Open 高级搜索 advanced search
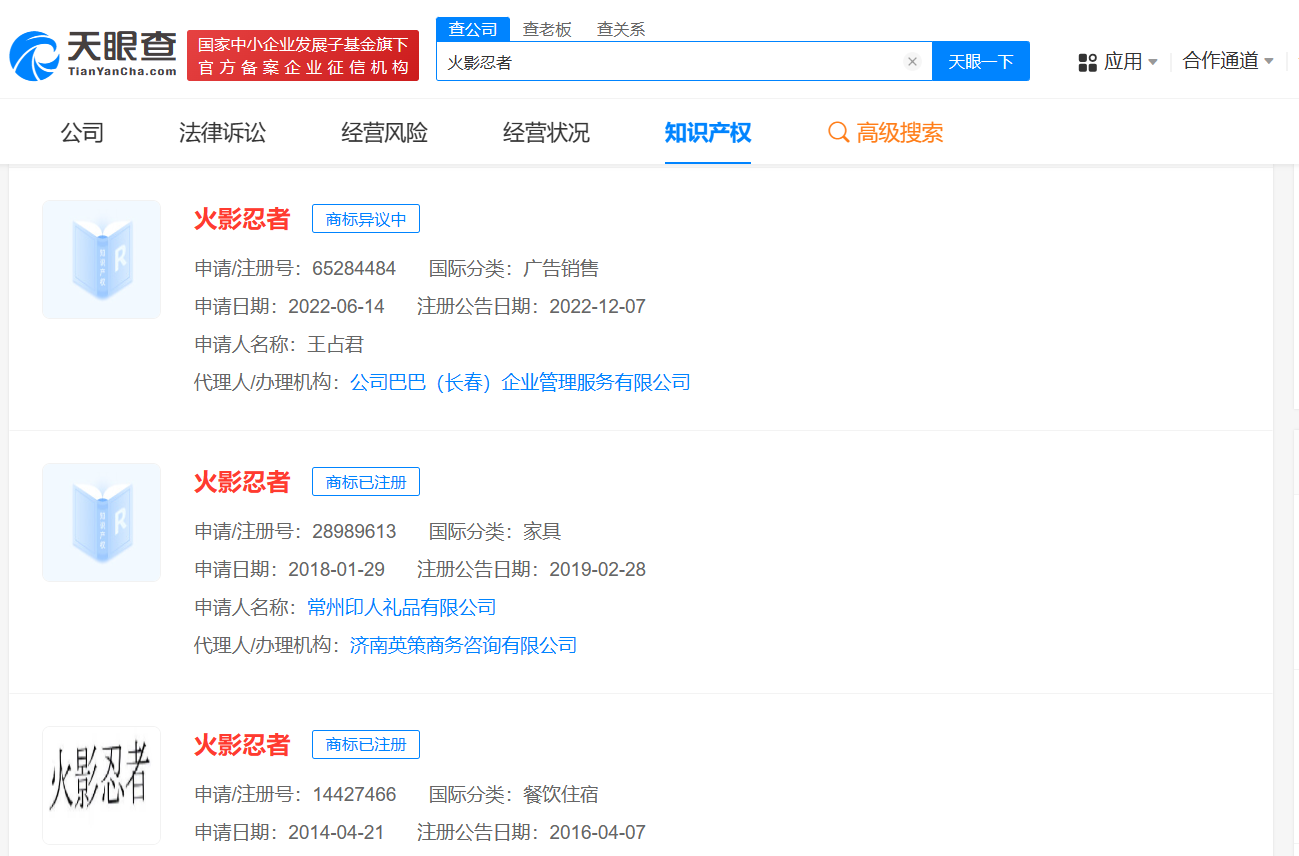 [900, 132]
